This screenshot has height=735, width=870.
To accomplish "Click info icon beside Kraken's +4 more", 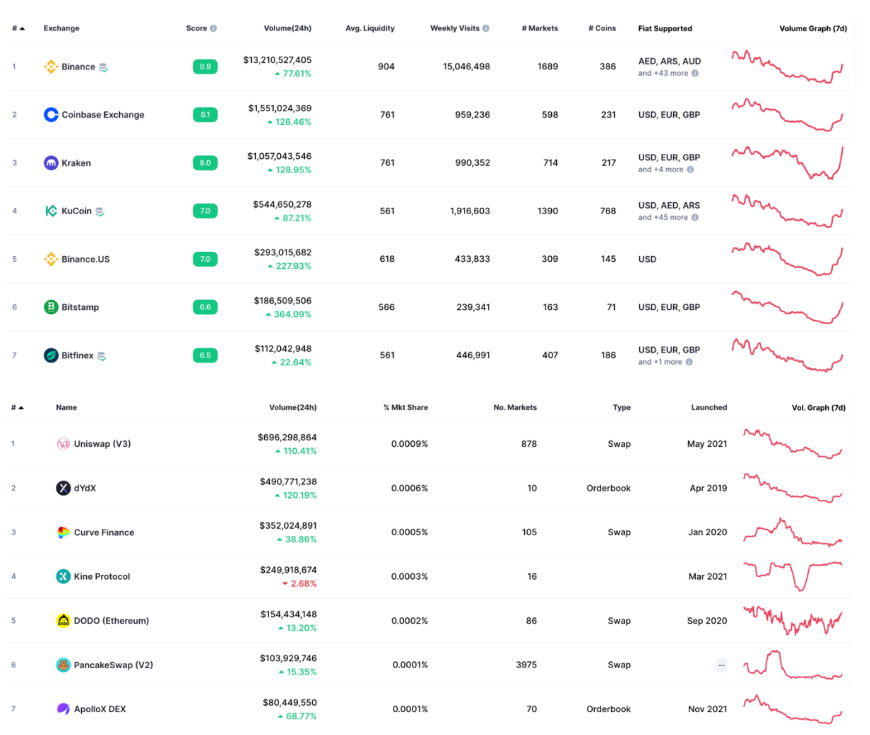I will click(x=690, y=170).
